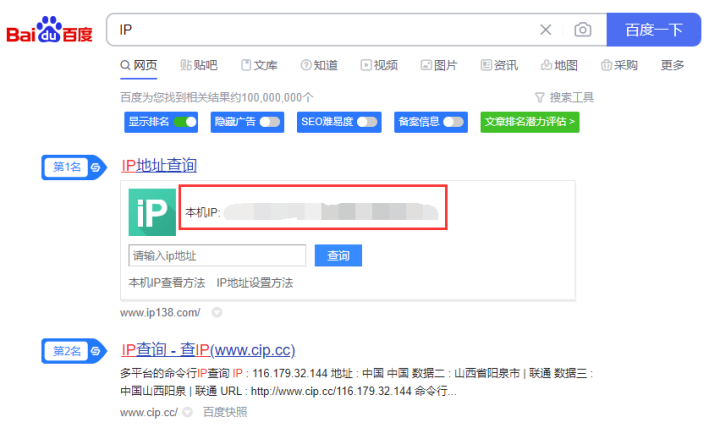Open camera image search icon
This screenshot has height=428, width=720.
[x=583, y=30]
